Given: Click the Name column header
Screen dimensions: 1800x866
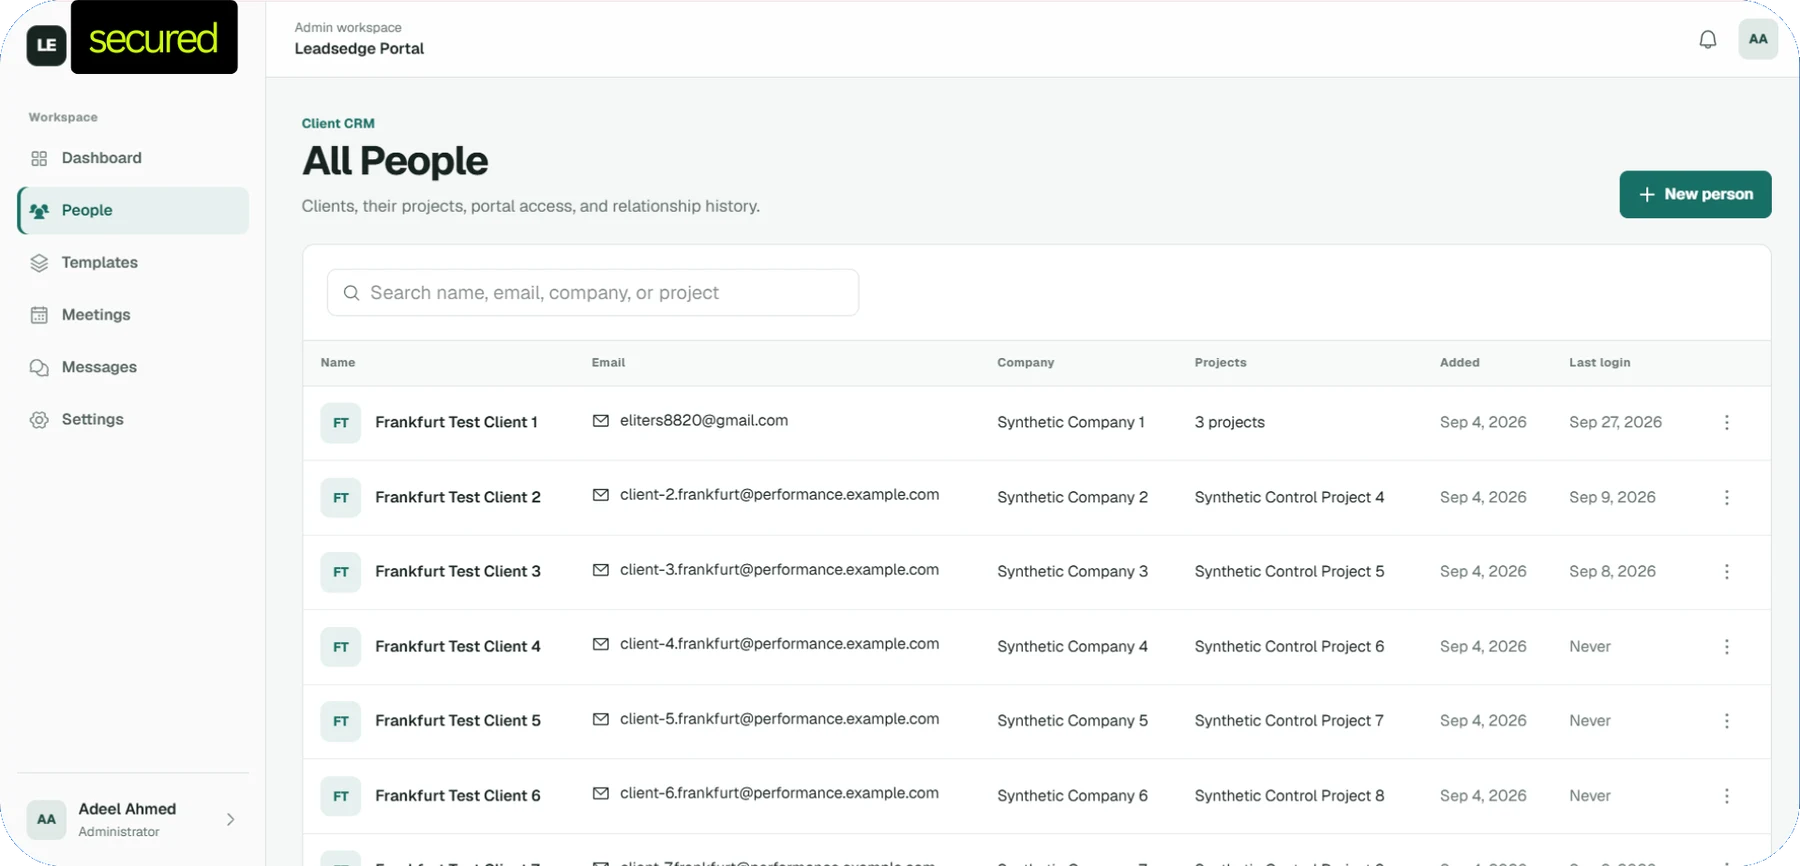Looking at the screenshot, I should 338,363.
